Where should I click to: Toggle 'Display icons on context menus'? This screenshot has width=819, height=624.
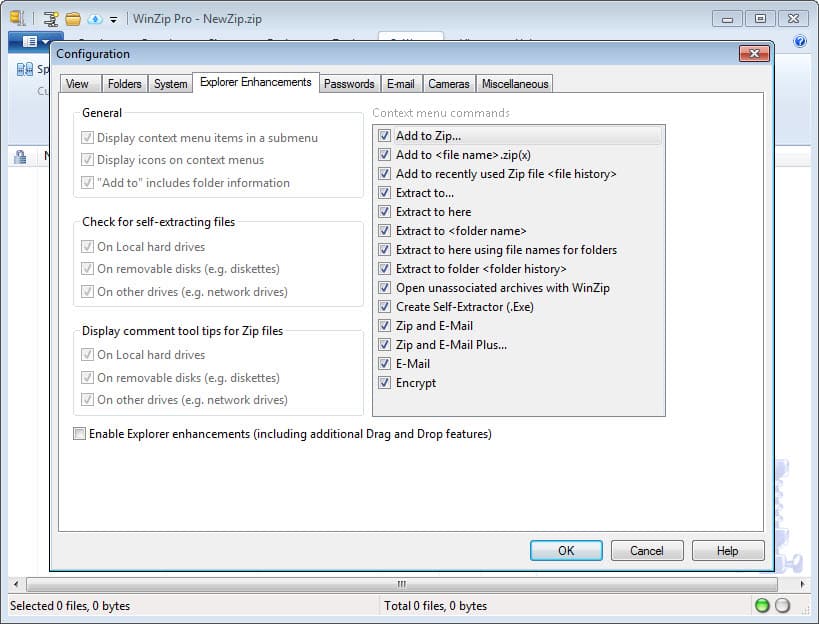[87, 160]
